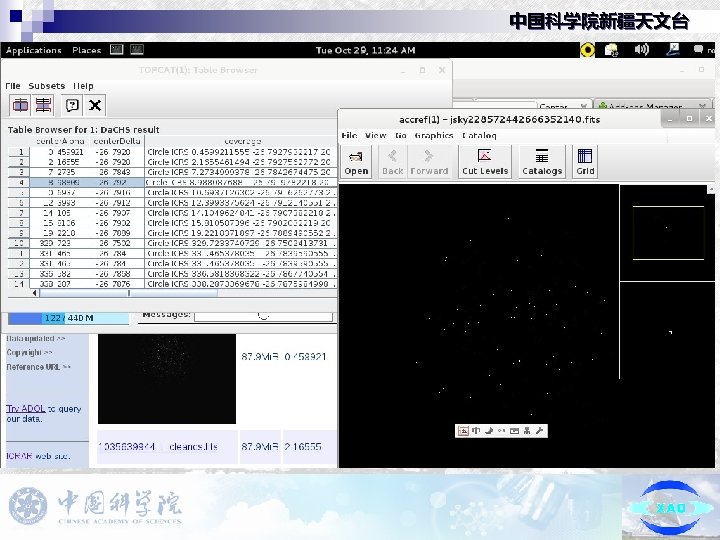
Task: Select table row number 3
Action: pos(19,172)
